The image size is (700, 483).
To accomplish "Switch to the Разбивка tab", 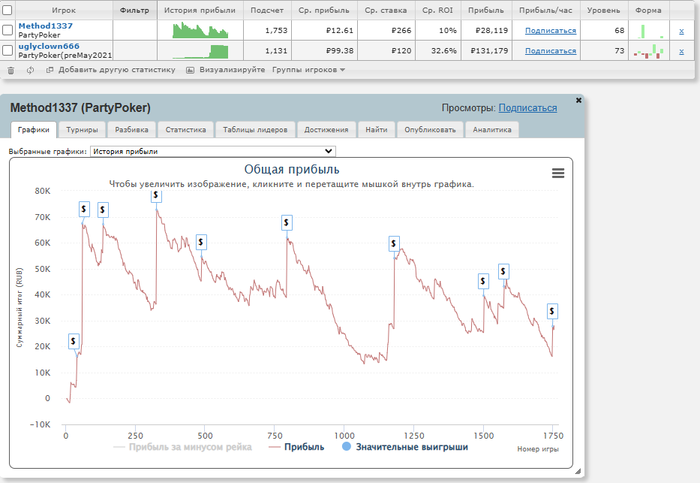I will coord(131,130).
